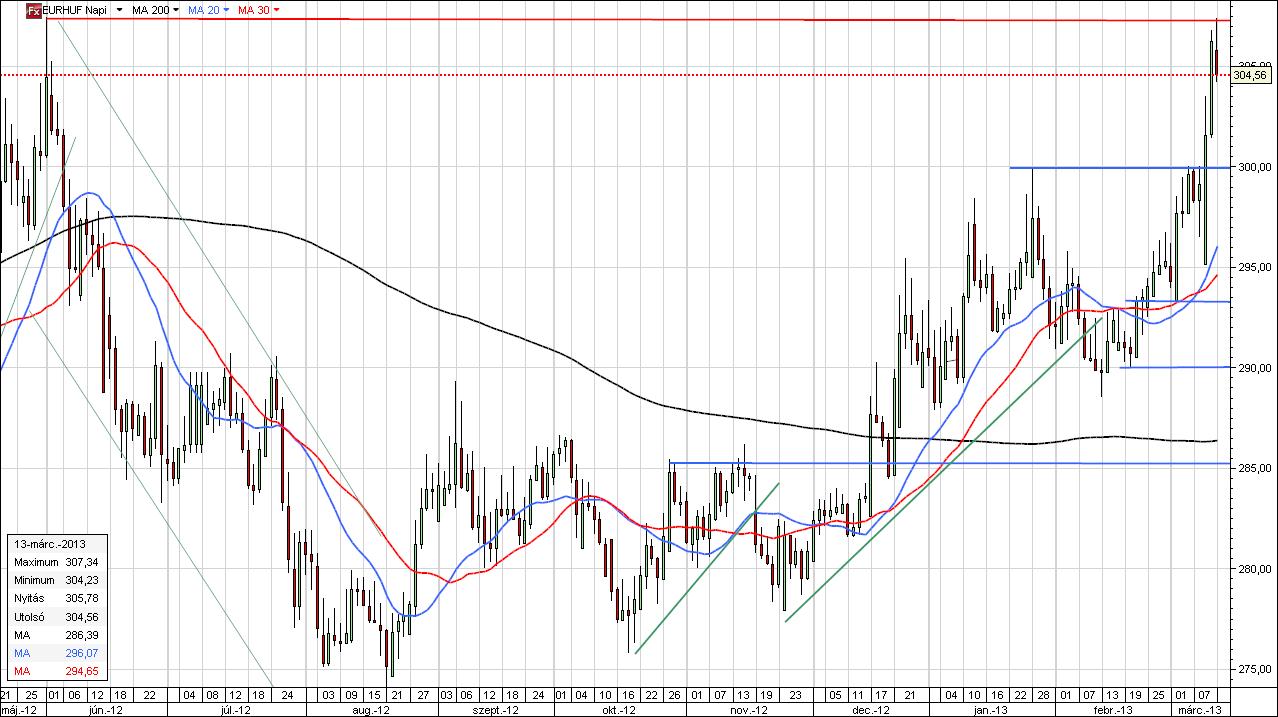Click the nov.-12 month label
The image size is (1278, 717).
(x=749, y=709)
